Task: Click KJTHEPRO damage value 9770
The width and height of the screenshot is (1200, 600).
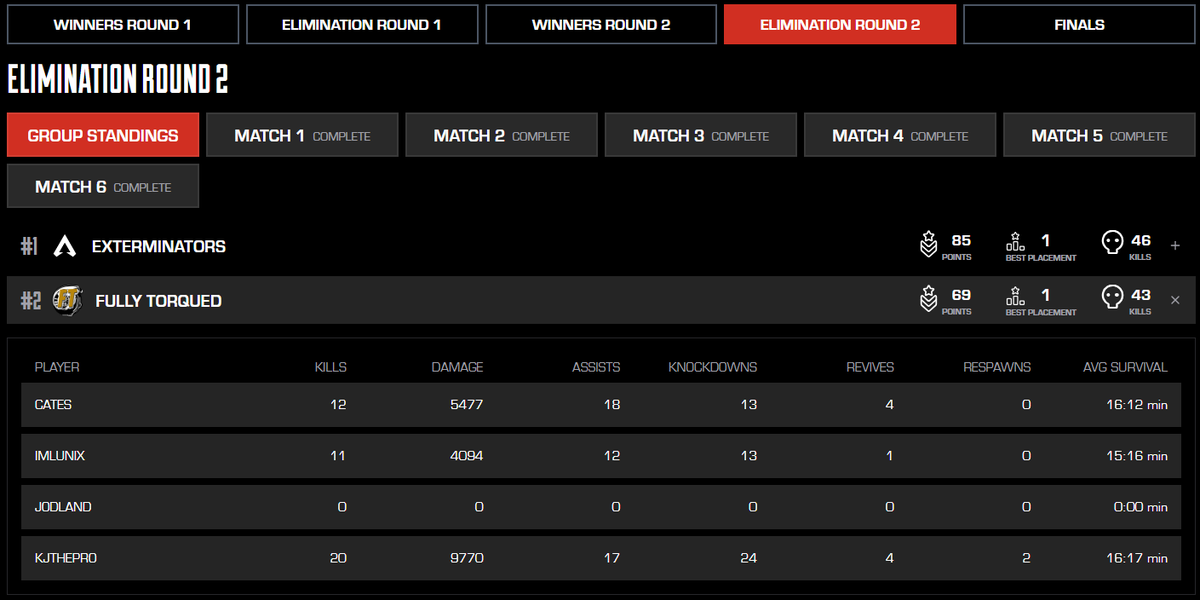Action: tap(466, 558)
